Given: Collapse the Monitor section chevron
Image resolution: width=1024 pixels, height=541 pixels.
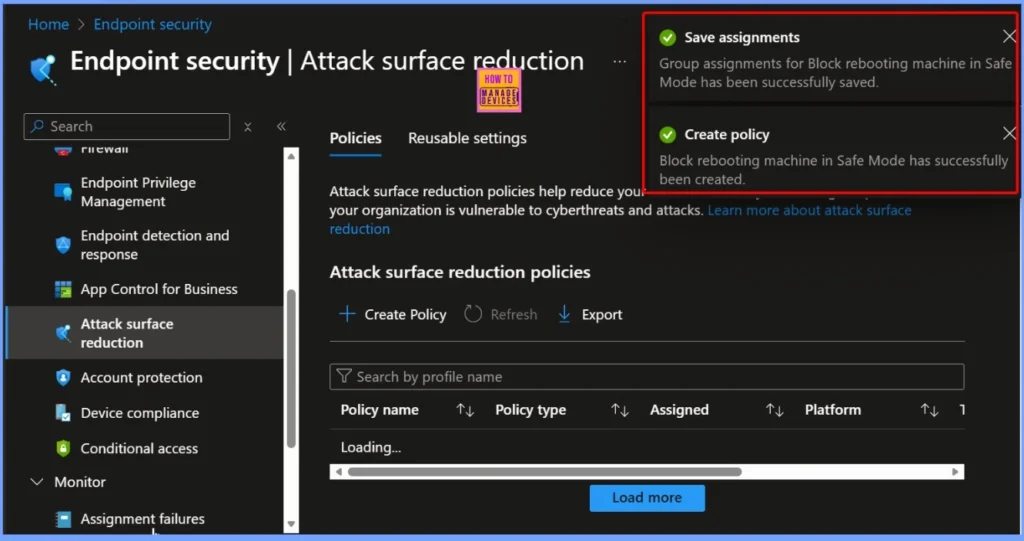Looking at the screenshot, I should 37,482.
